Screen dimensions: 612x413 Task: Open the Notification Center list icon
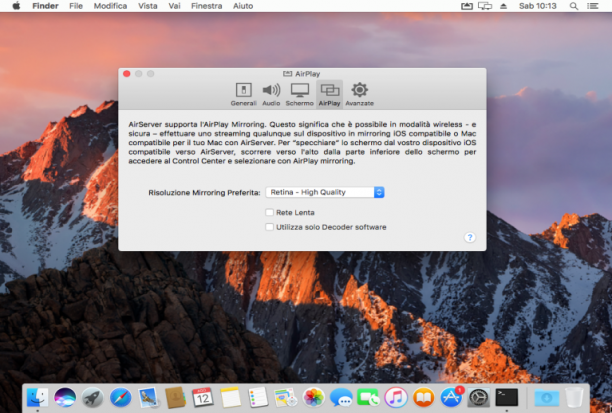(593, 6)
